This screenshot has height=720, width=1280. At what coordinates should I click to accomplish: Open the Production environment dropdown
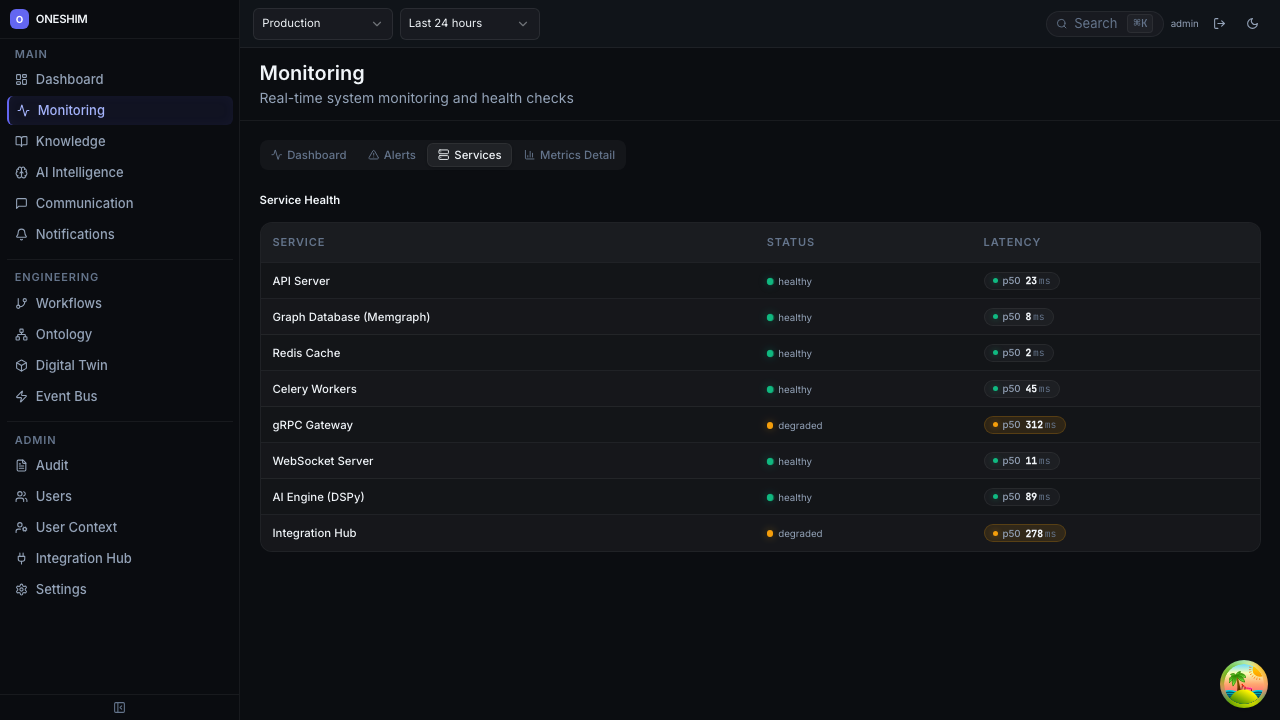(322, 23)
